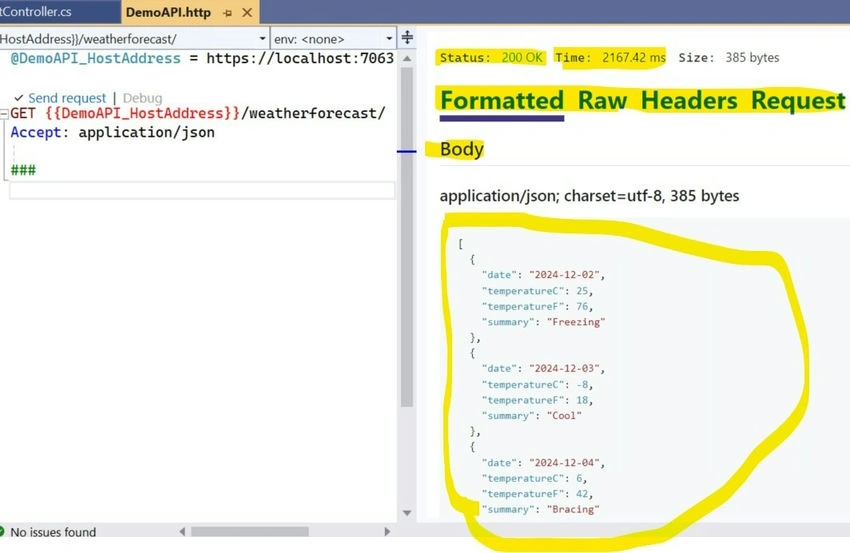Click the Debug link
Screen dimensions: 850x553
[142, 98]
